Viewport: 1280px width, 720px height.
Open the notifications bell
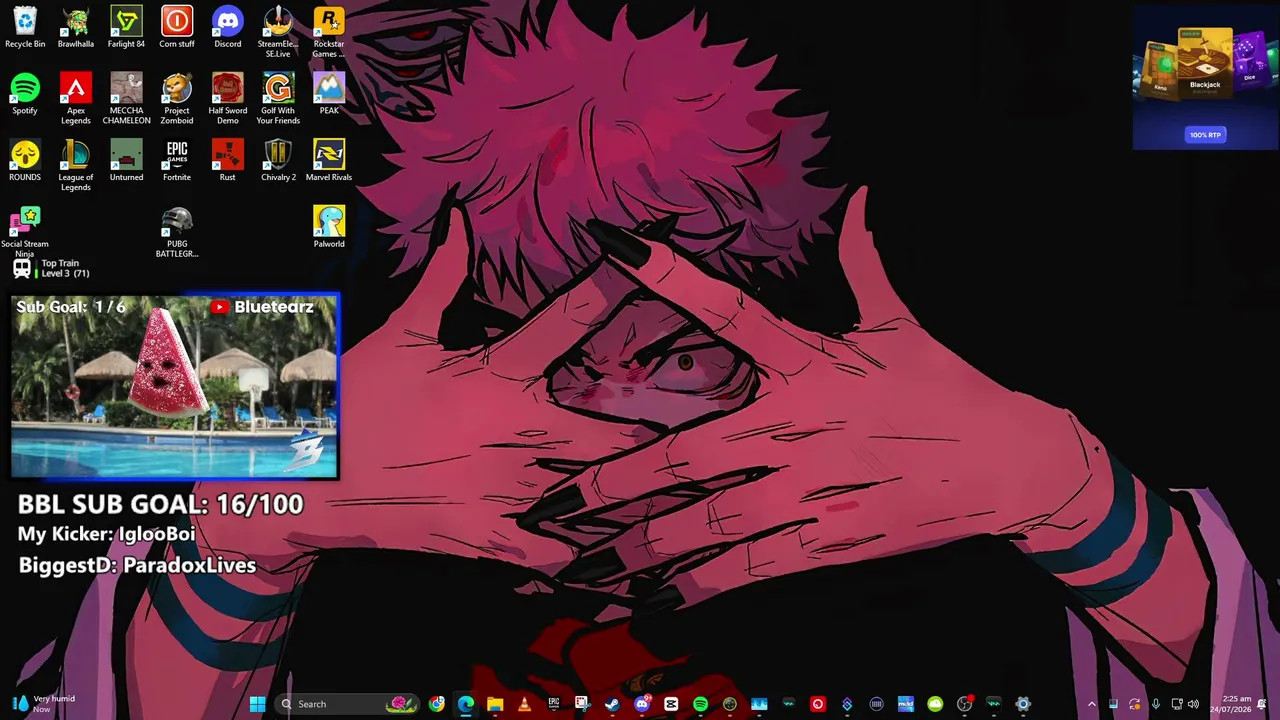(1263, 704)
